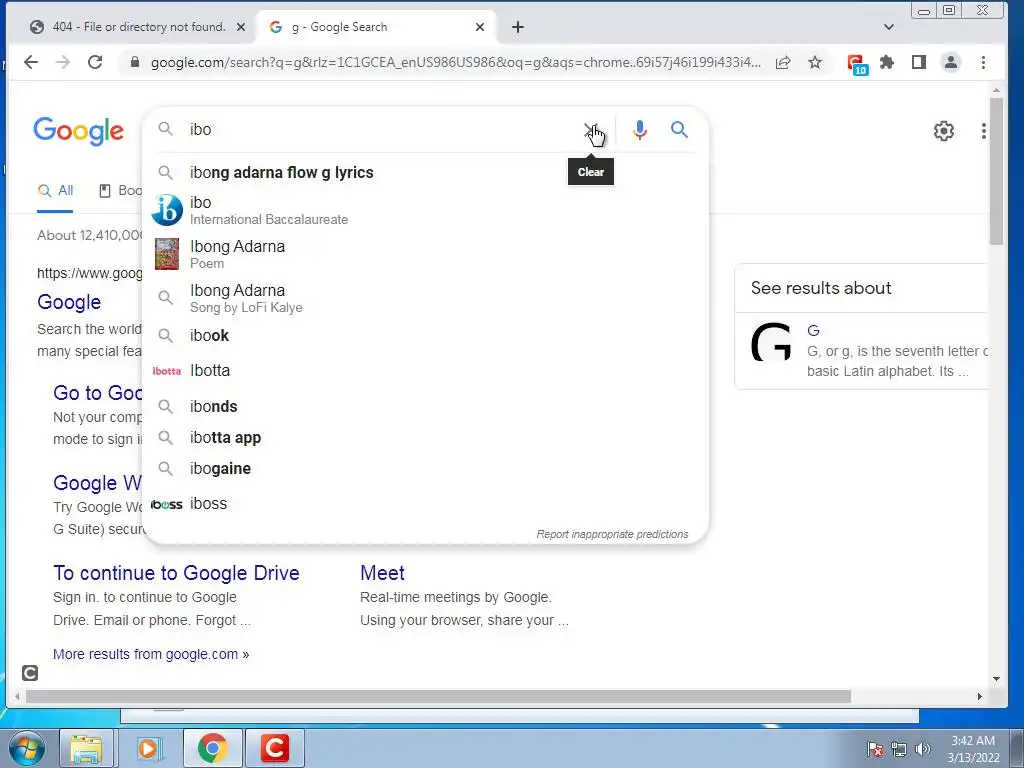Clear the search box text
This screenshot has height=768, width=1024.
coord(590,130)
